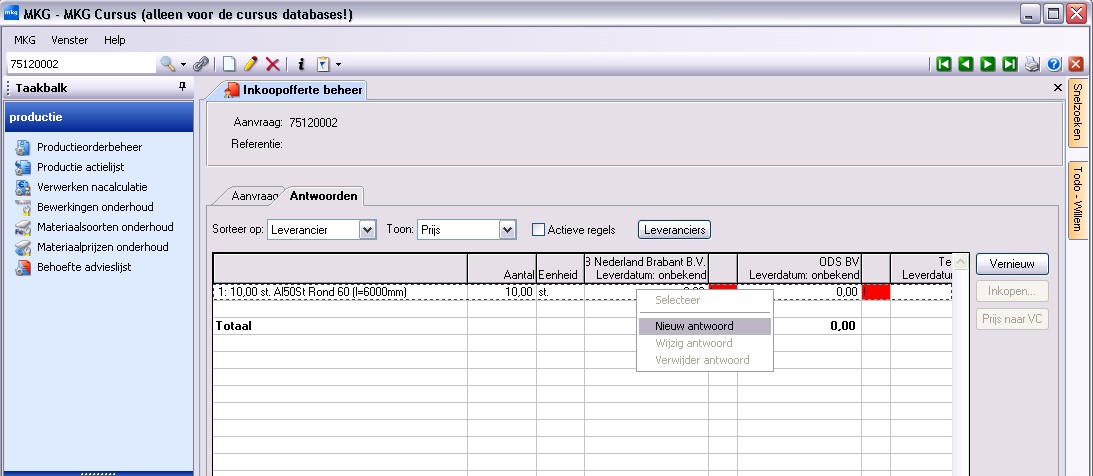Click the red close icon in the toolbar
This screenshot has width=1093, height=476.
[1076, 64]
